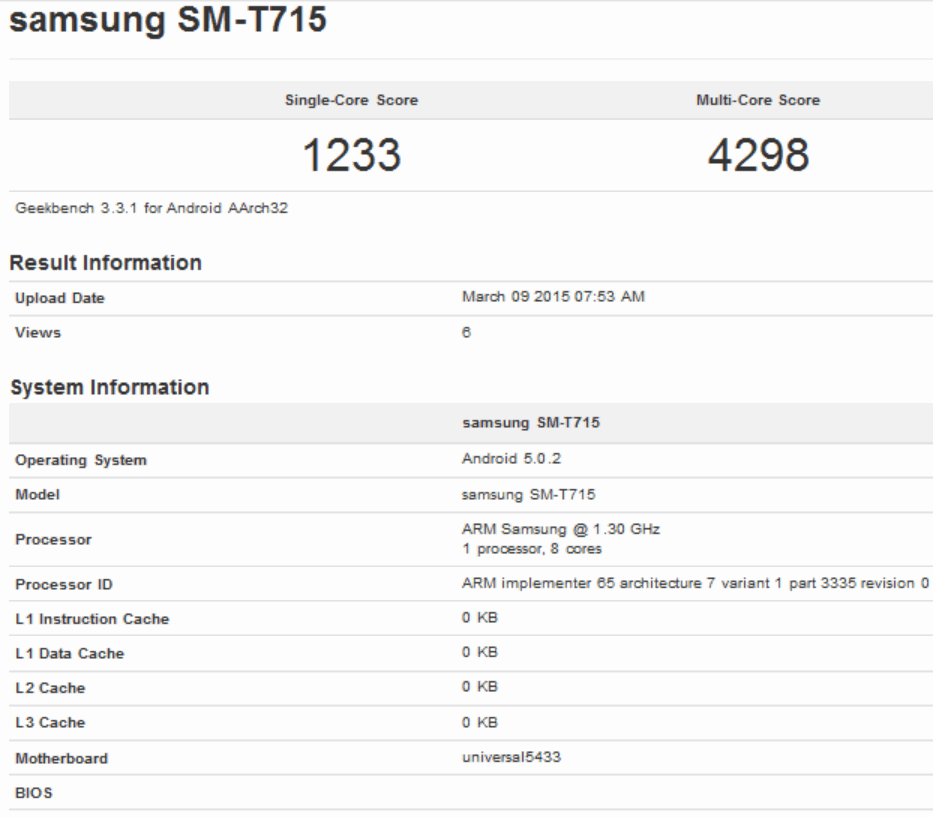This screenshot has width=933, height=817.
Task: Select 'Geekbench 3.3.1 for Android AArch32' text
Action: coord(152,208)
